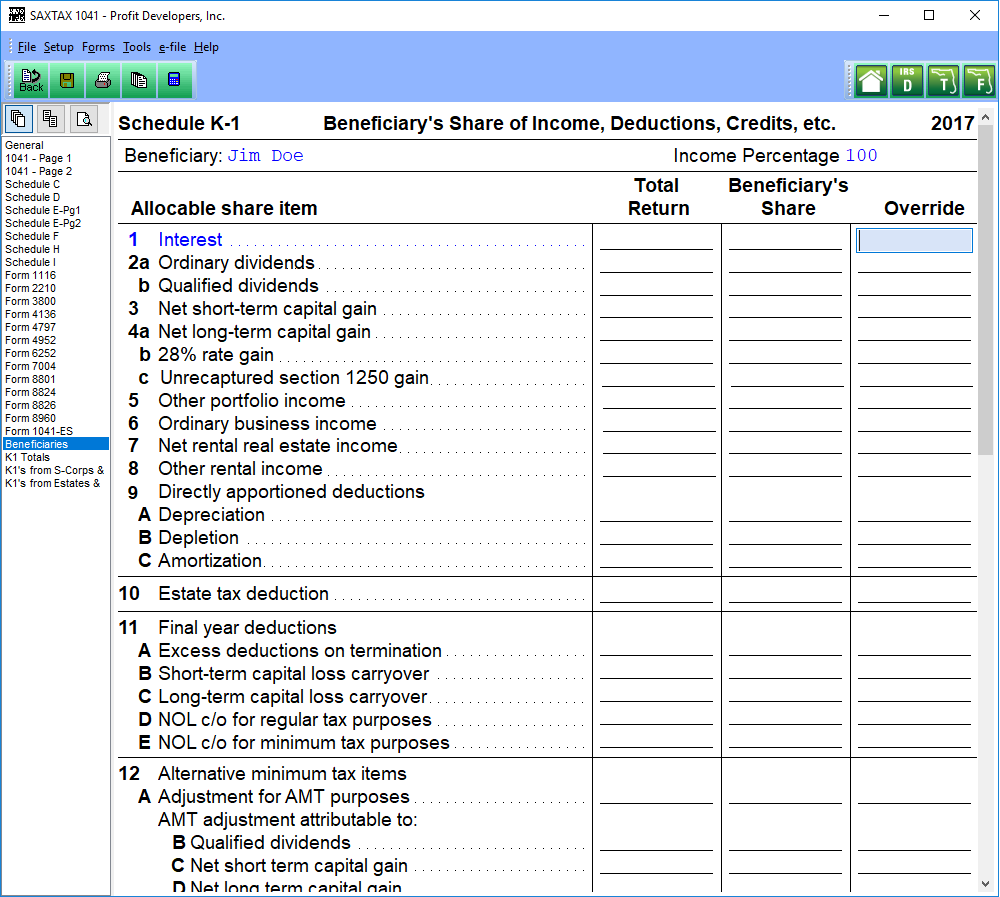Click Override field for Estate tax deduction
Image resolution: width=1000 pixels, height=897 pixels.
click(x=914, y=593)
